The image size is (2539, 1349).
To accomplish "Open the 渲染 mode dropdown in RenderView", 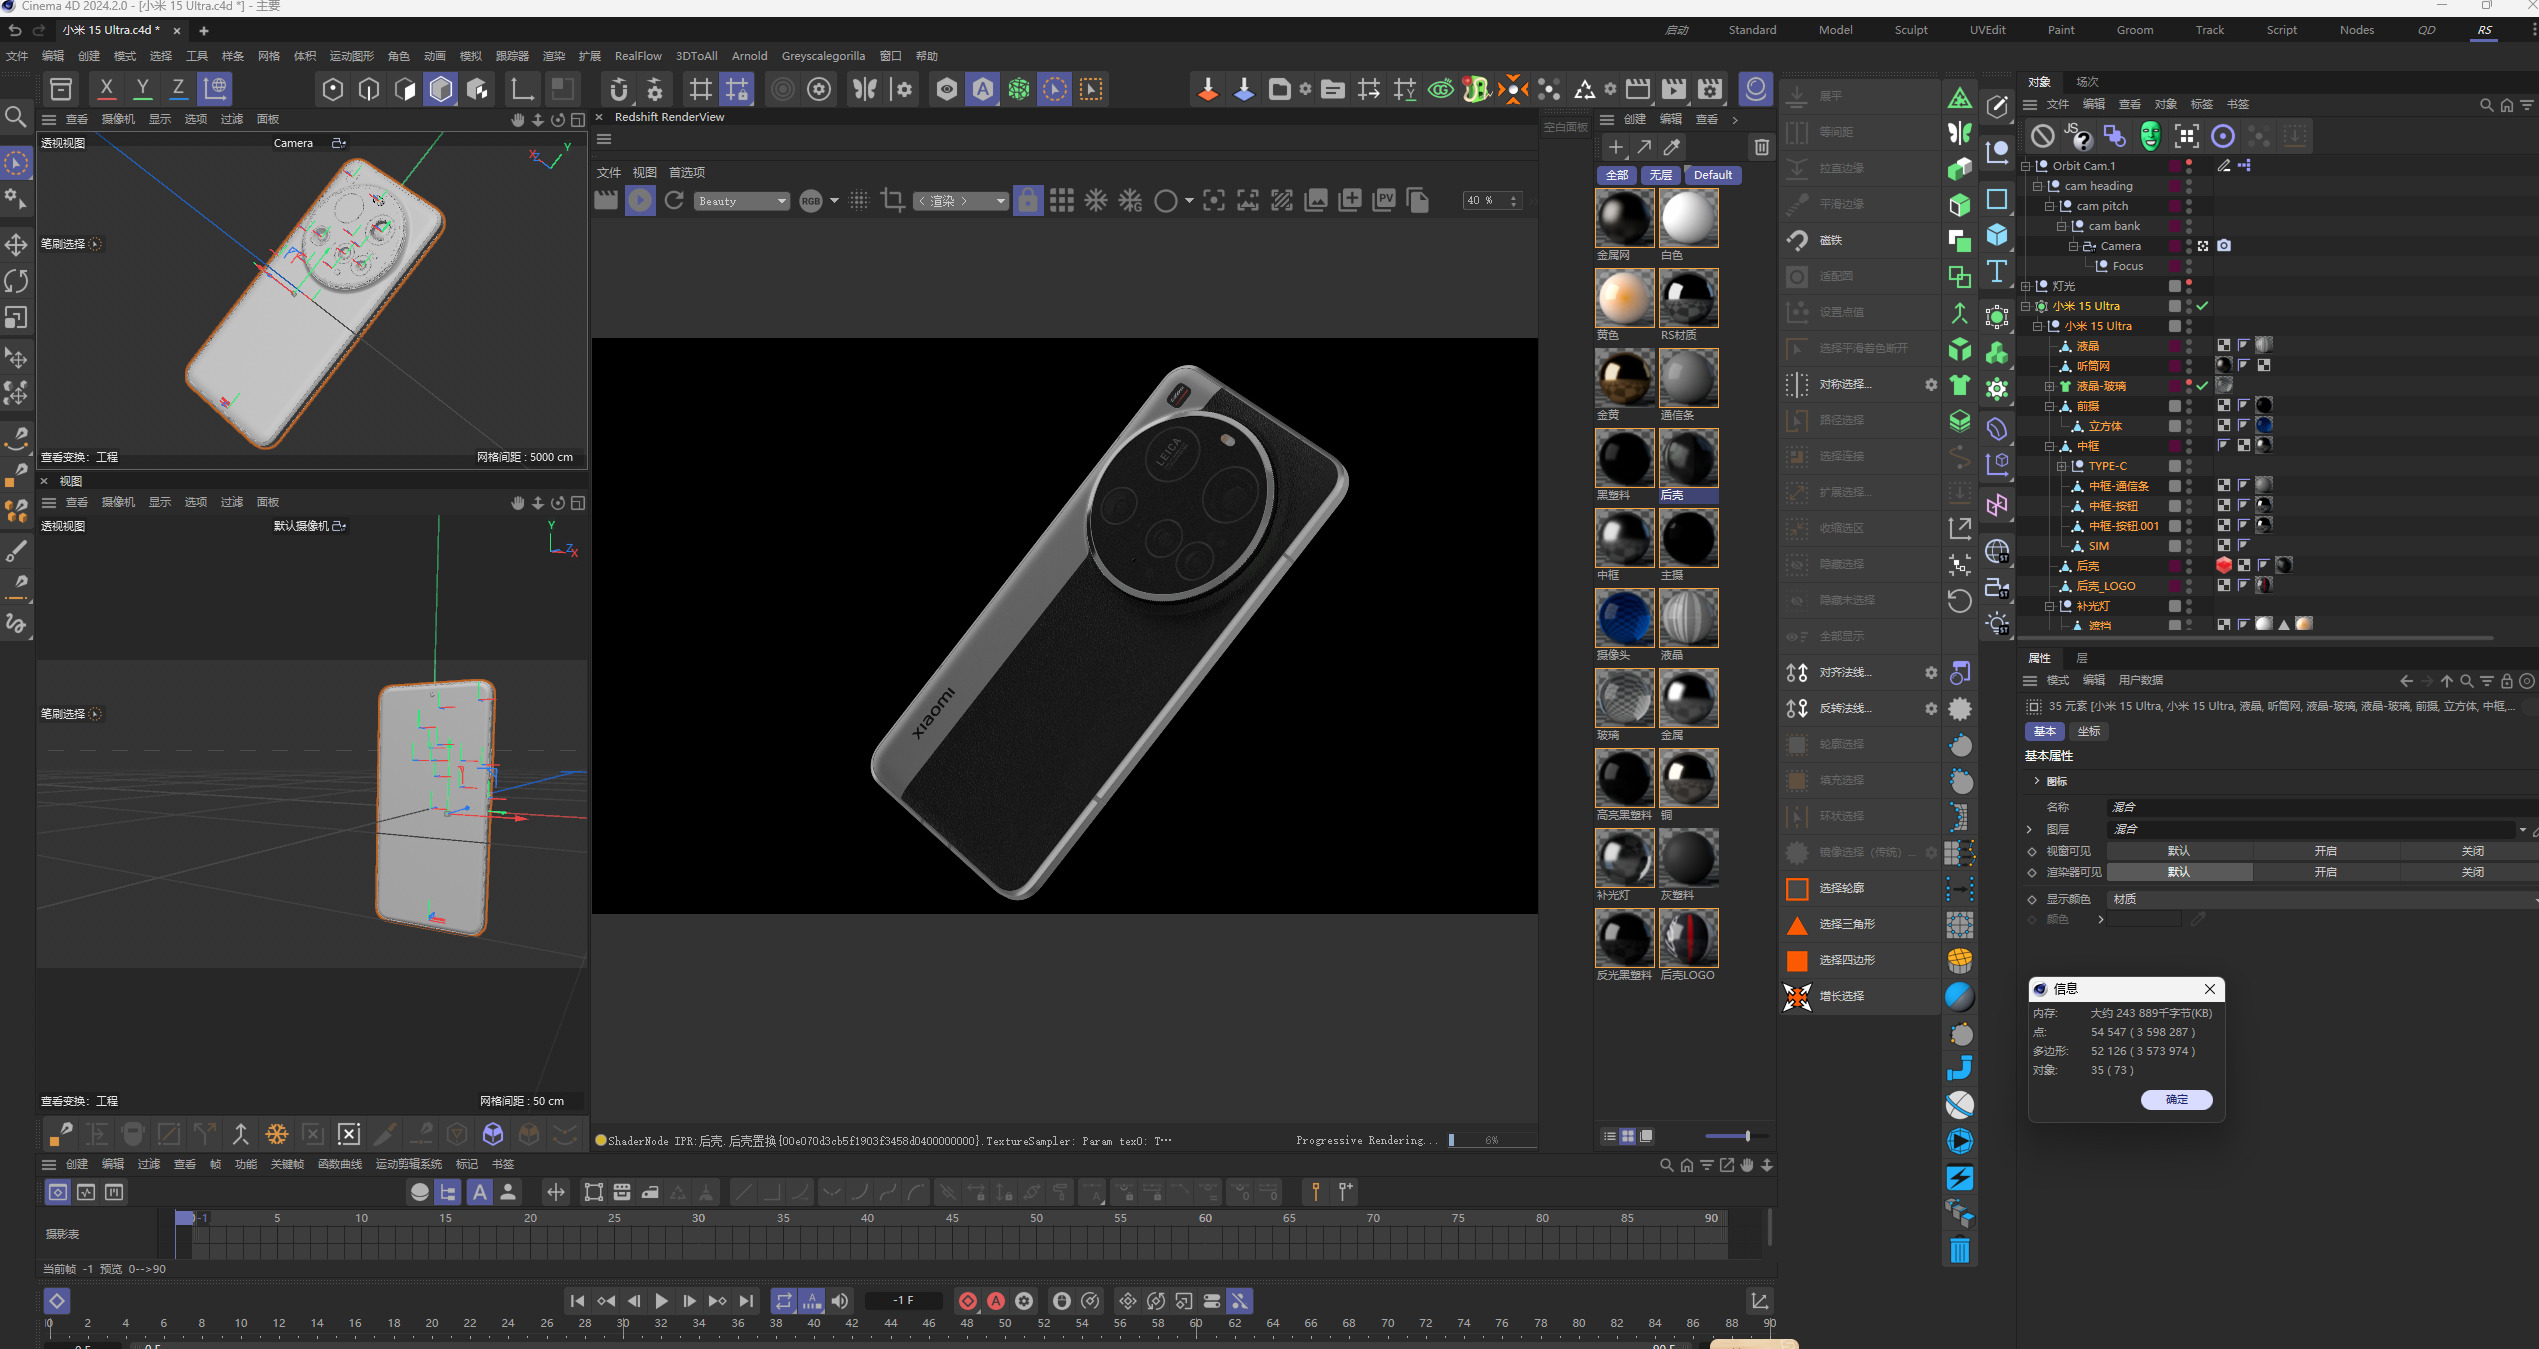I will [960, 201].
